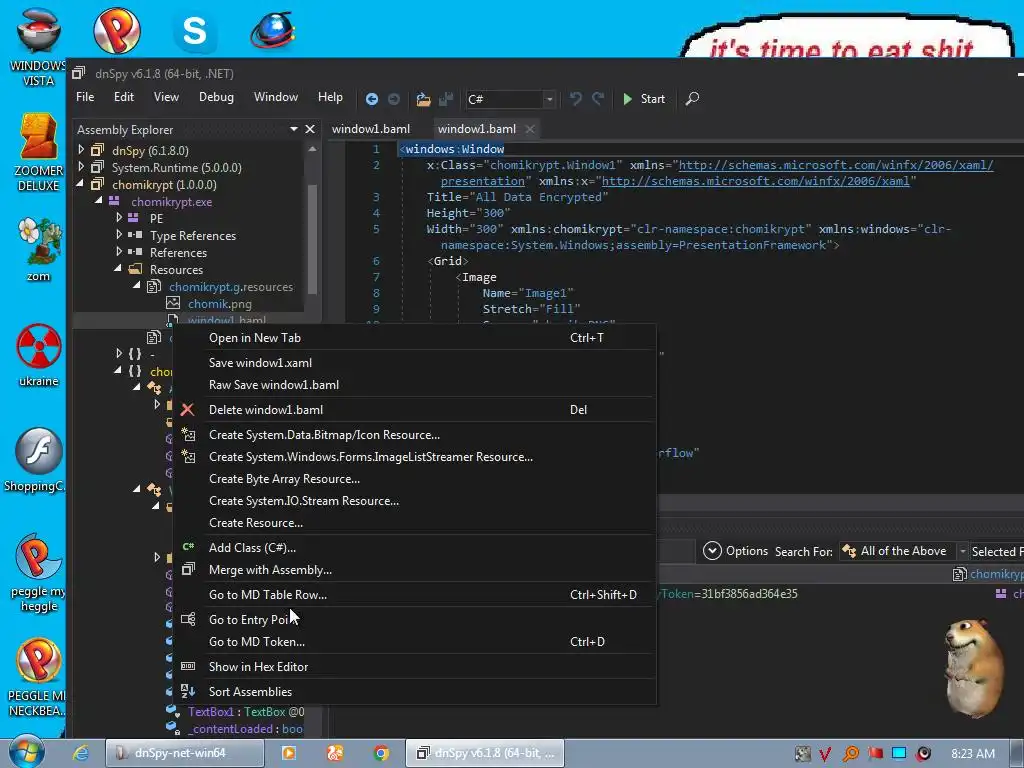The image size is (1024, 768).
Task: Click the Save All toolbar icon
Action: [x=446, y=99]
